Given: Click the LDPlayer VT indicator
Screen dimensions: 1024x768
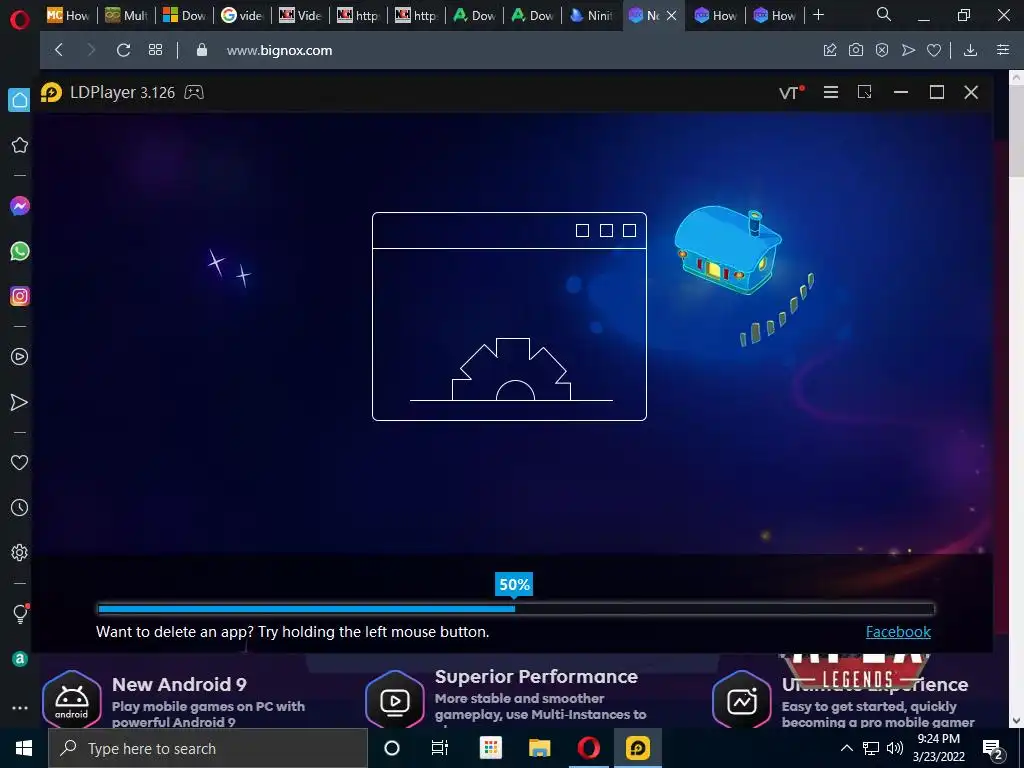Looking at the screenshot, I should (x=792, y=92).
